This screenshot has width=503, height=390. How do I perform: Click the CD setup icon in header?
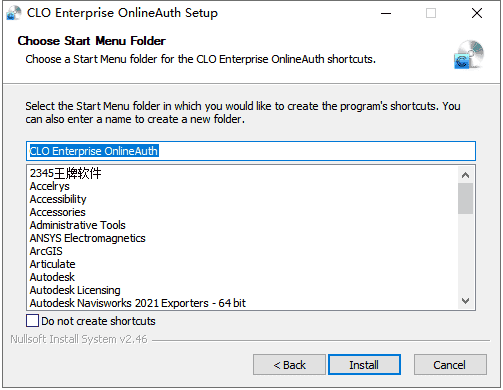coord(469,55)
